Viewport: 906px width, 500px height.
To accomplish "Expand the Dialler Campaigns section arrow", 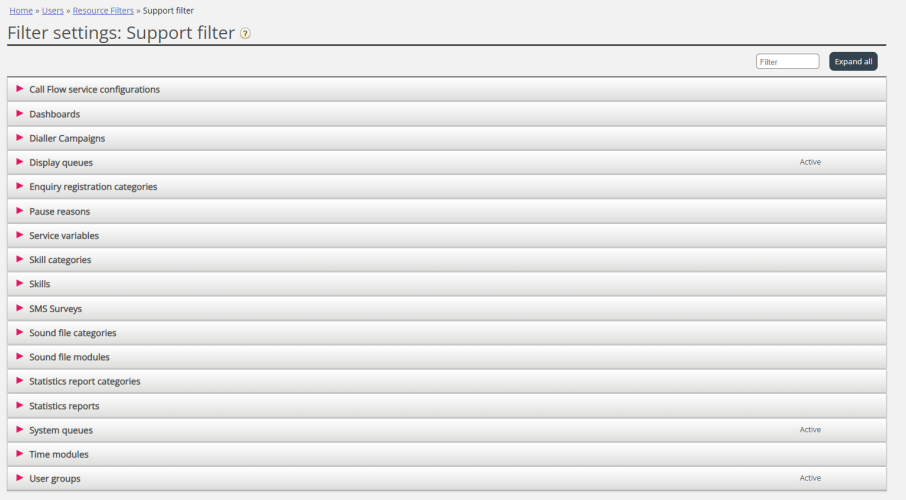I will coord(20,138).
